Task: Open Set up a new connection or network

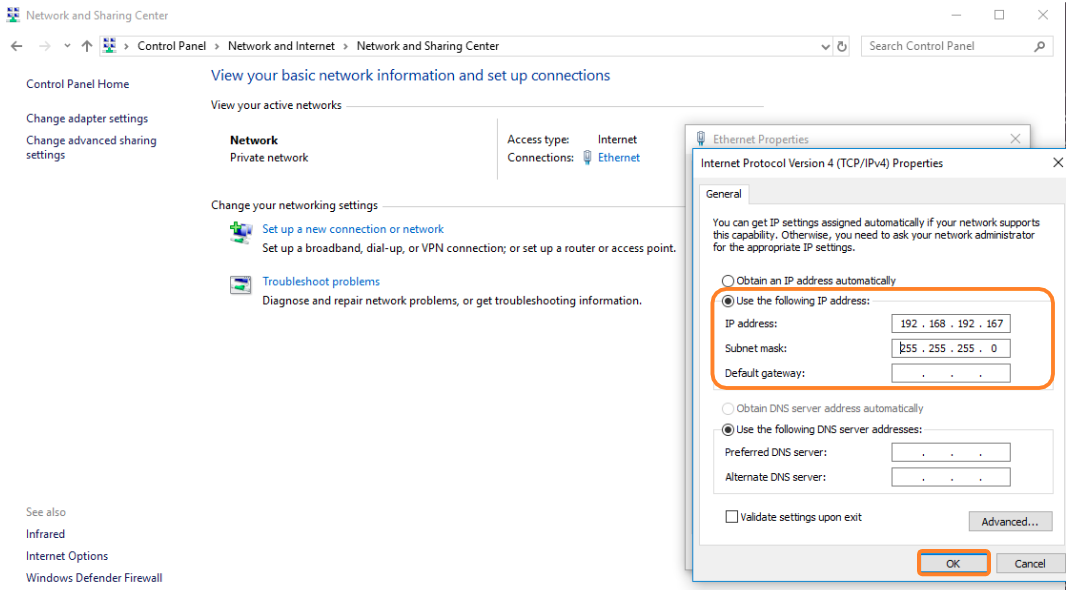Action: click(x=353, y=229)
